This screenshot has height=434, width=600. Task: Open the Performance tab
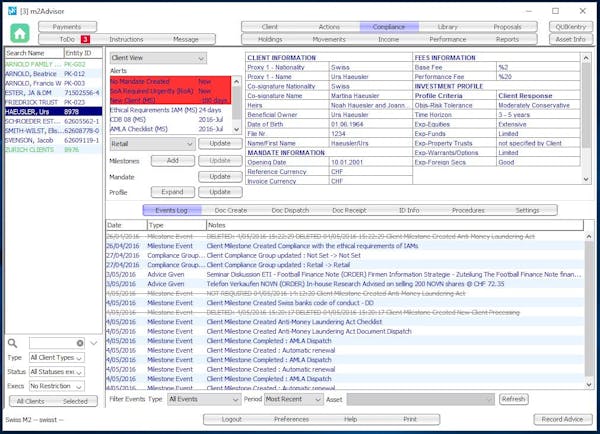tap(448, 39)
